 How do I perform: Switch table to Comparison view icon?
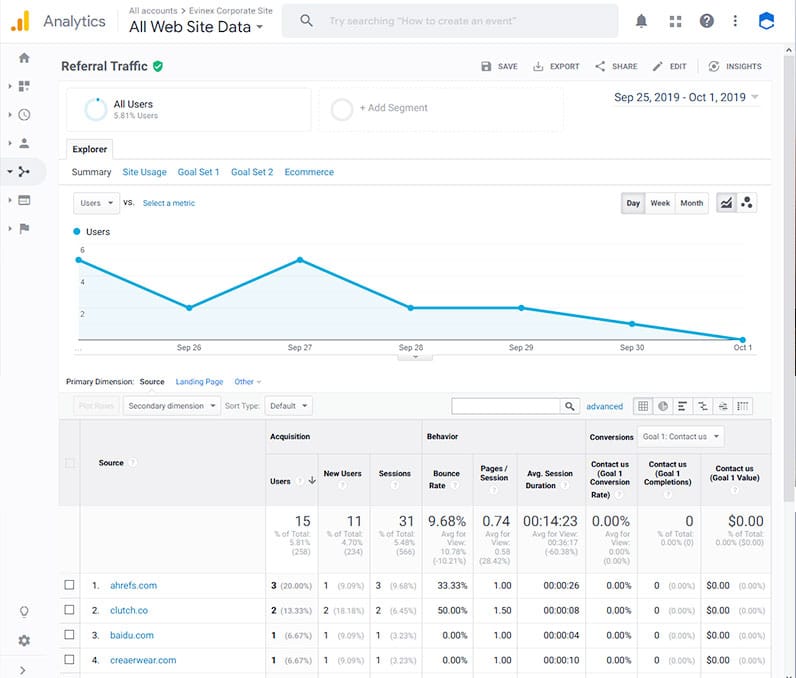tap(703, 406)
